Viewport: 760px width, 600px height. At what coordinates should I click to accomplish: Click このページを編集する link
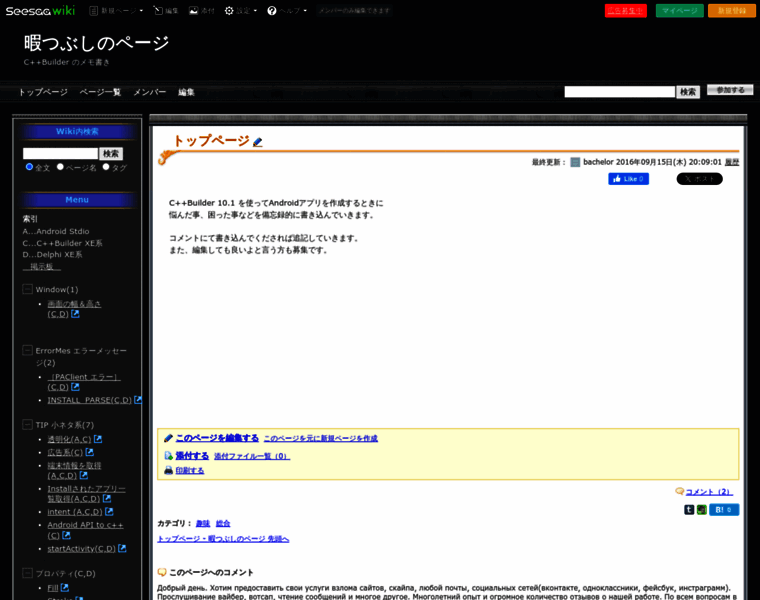tap(217, 438)
